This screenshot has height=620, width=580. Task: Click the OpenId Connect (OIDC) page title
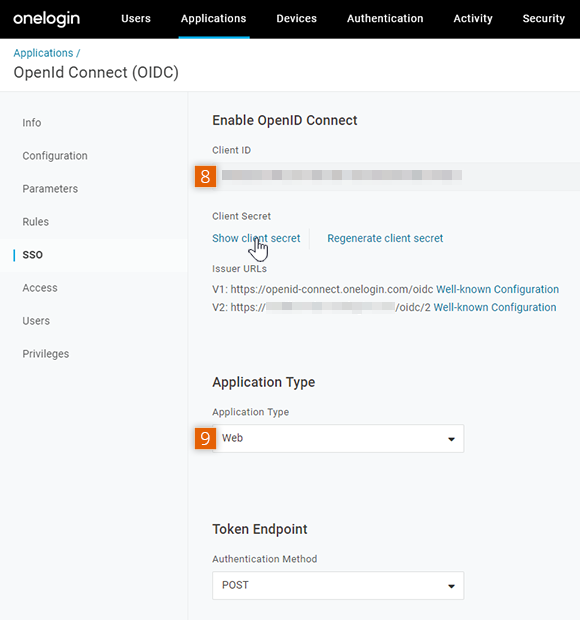click(x=96, y=73)
